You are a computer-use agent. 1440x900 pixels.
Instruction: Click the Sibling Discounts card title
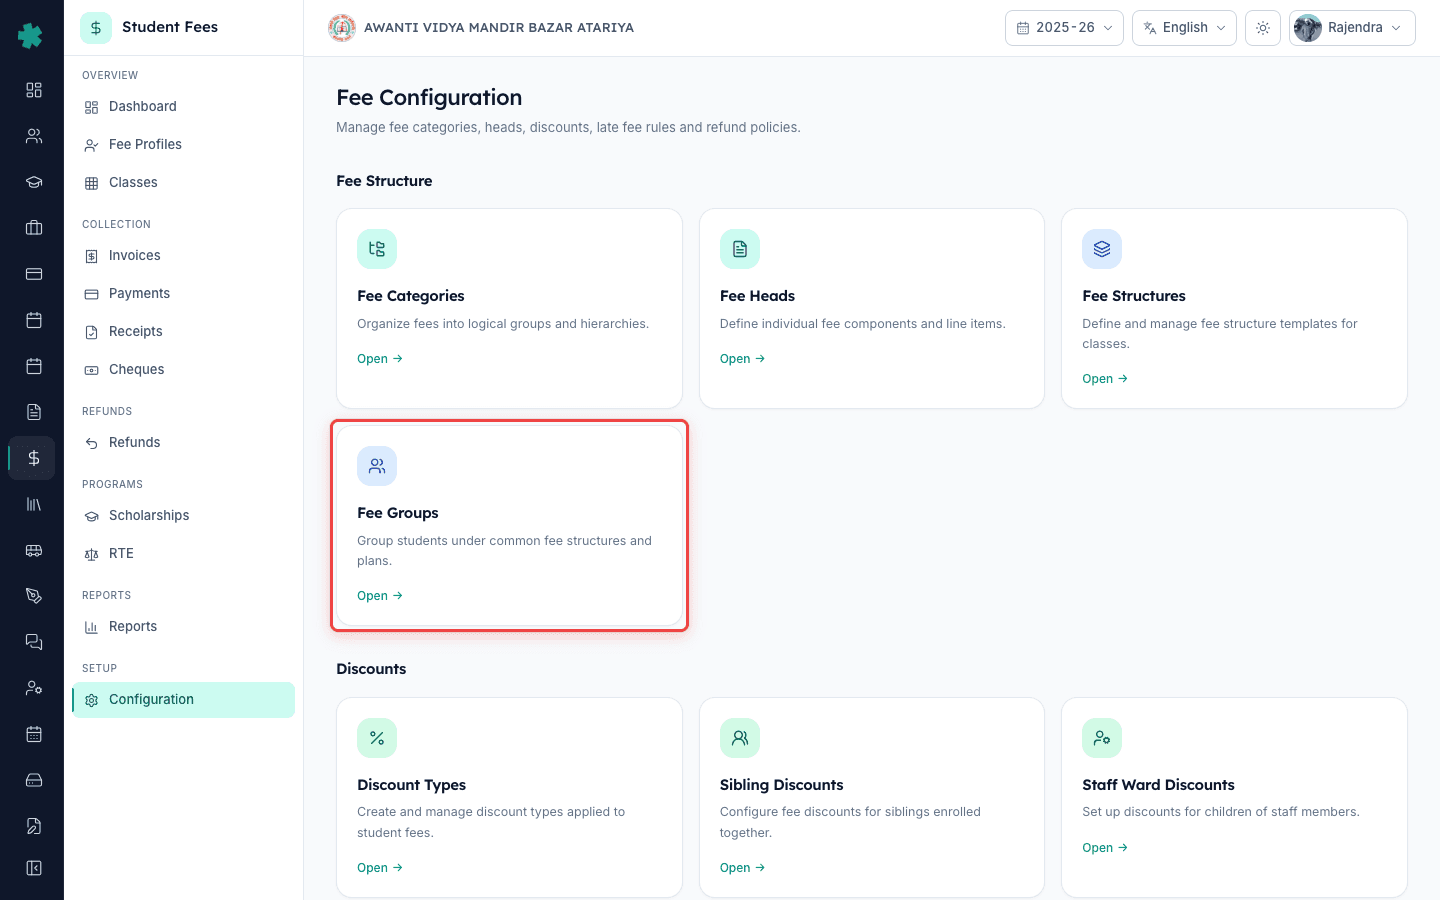click(781, 785)
